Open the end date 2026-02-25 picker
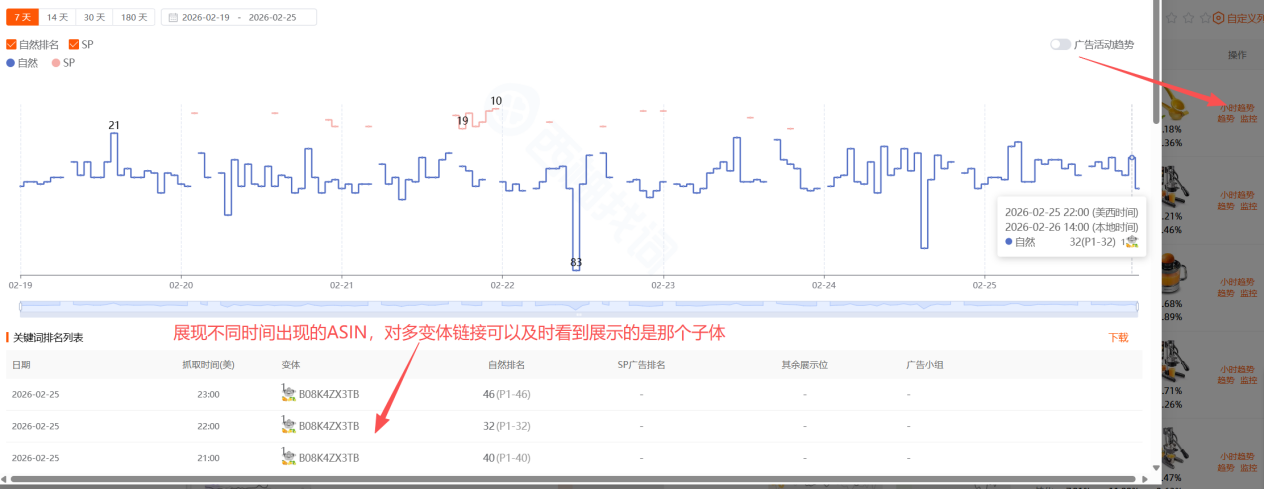1264x489 pixels. [x=273, y=18]
